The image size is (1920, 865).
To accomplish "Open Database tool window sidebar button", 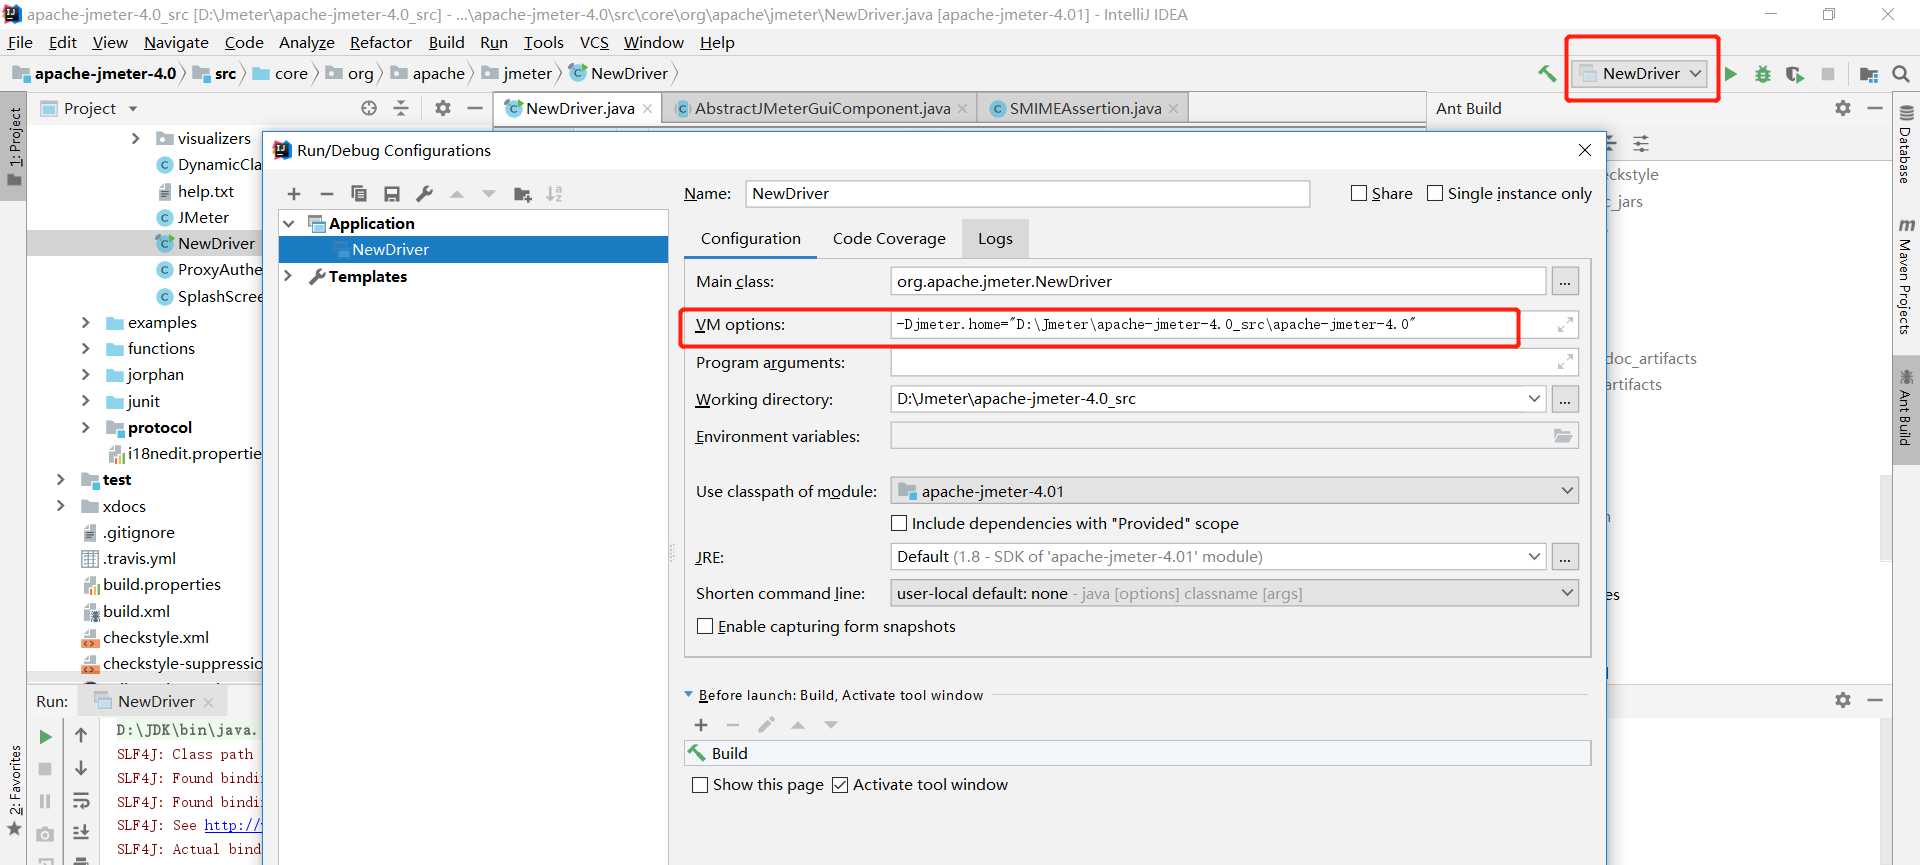I will [1906, 144].
